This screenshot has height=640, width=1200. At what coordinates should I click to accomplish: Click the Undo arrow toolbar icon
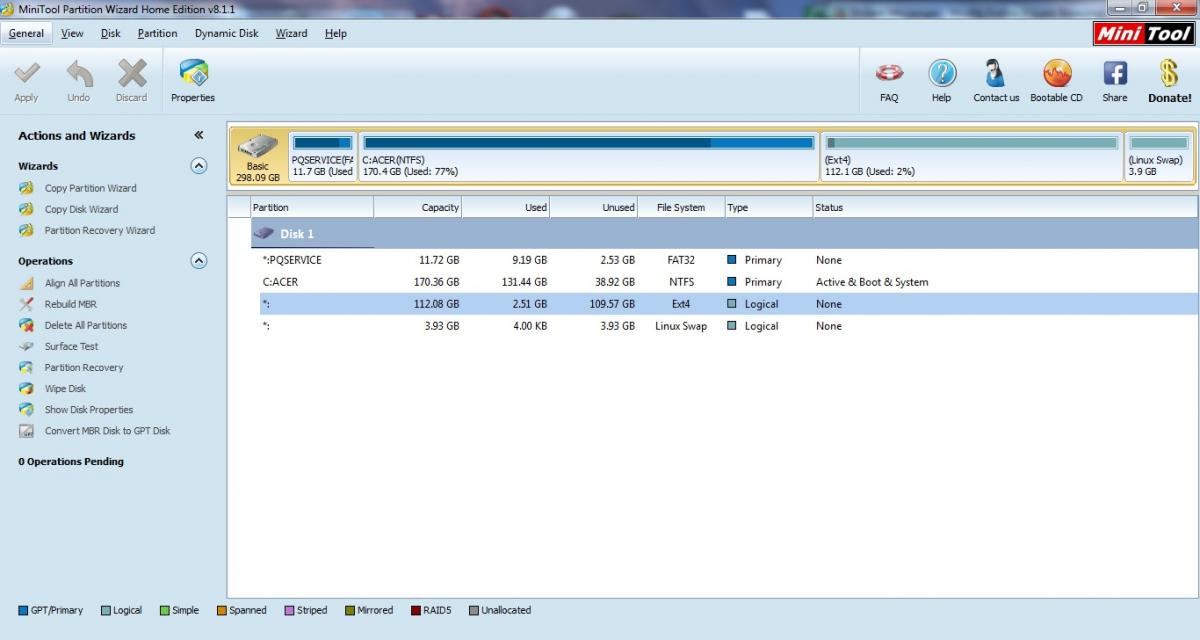[x=79, y=75]
